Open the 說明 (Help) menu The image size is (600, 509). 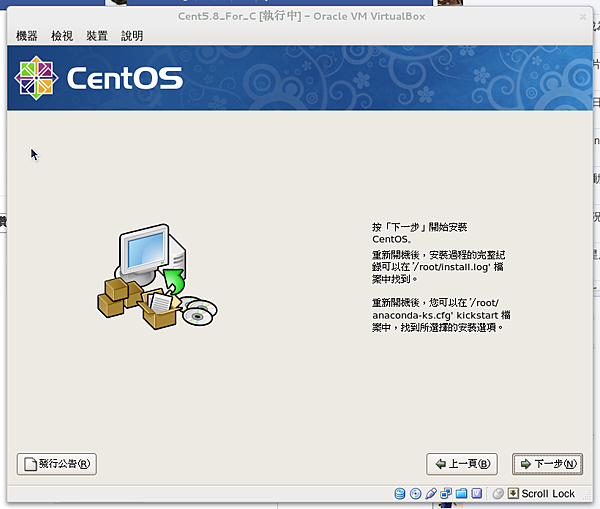pyautogui.click(x=132, y=36)
